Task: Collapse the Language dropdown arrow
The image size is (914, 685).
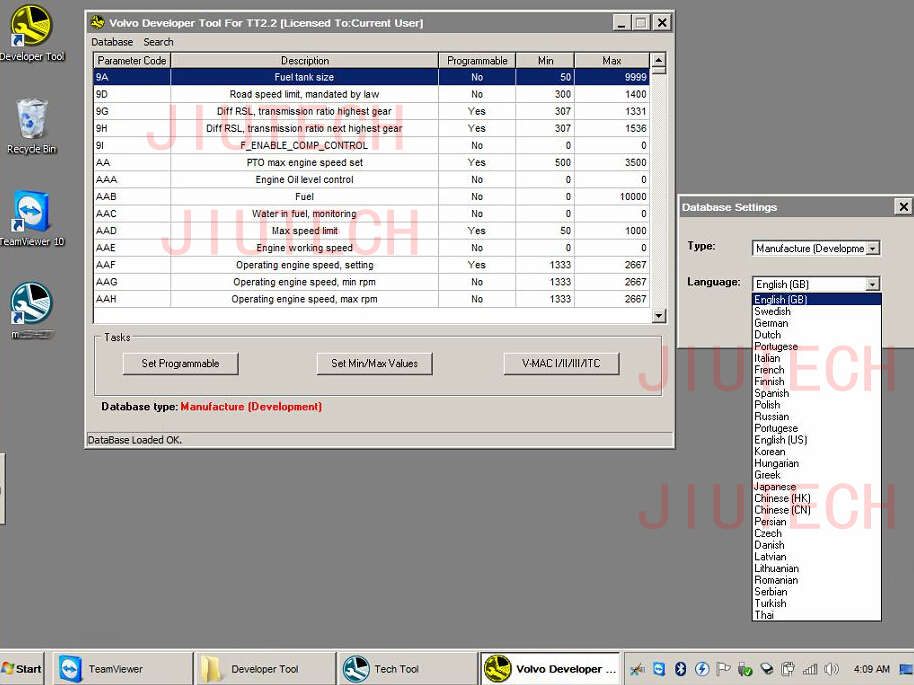Action: 872,284
